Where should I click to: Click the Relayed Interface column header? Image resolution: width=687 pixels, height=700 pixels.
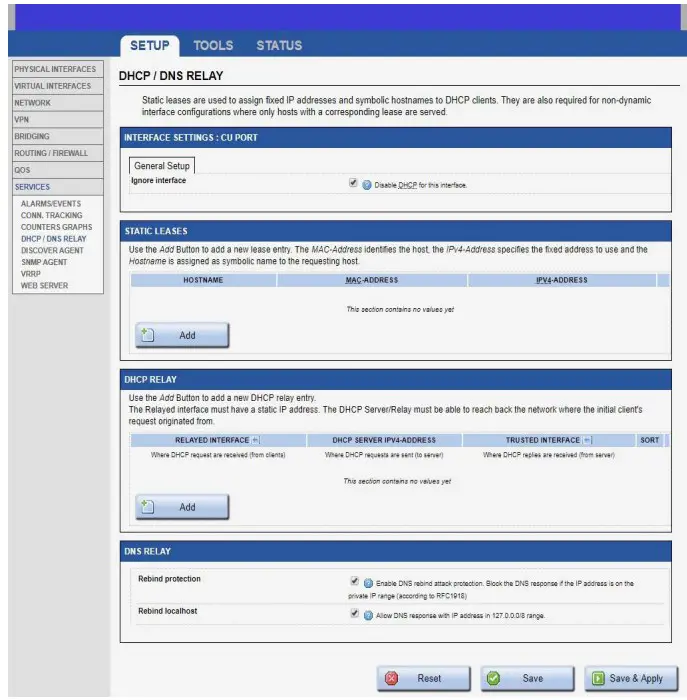(218, 440)
